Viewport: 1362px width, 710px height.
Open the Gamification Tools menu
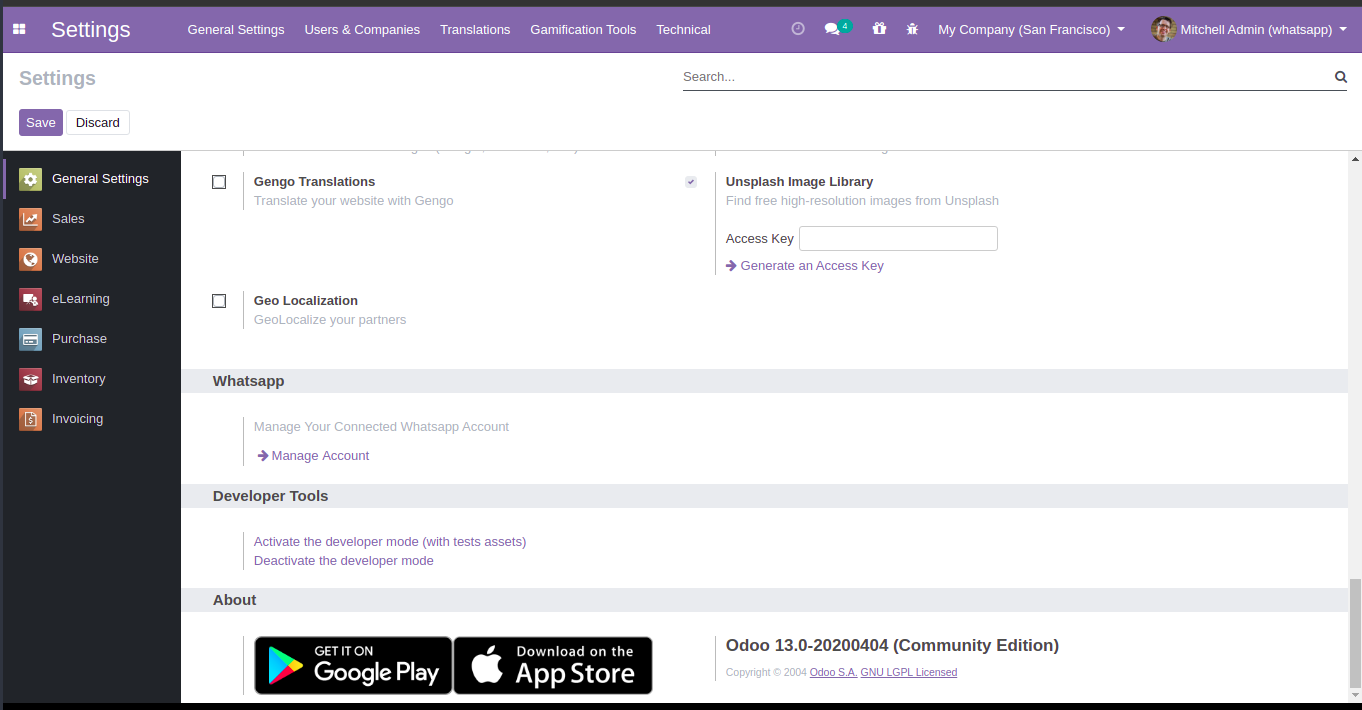[583, 30]
